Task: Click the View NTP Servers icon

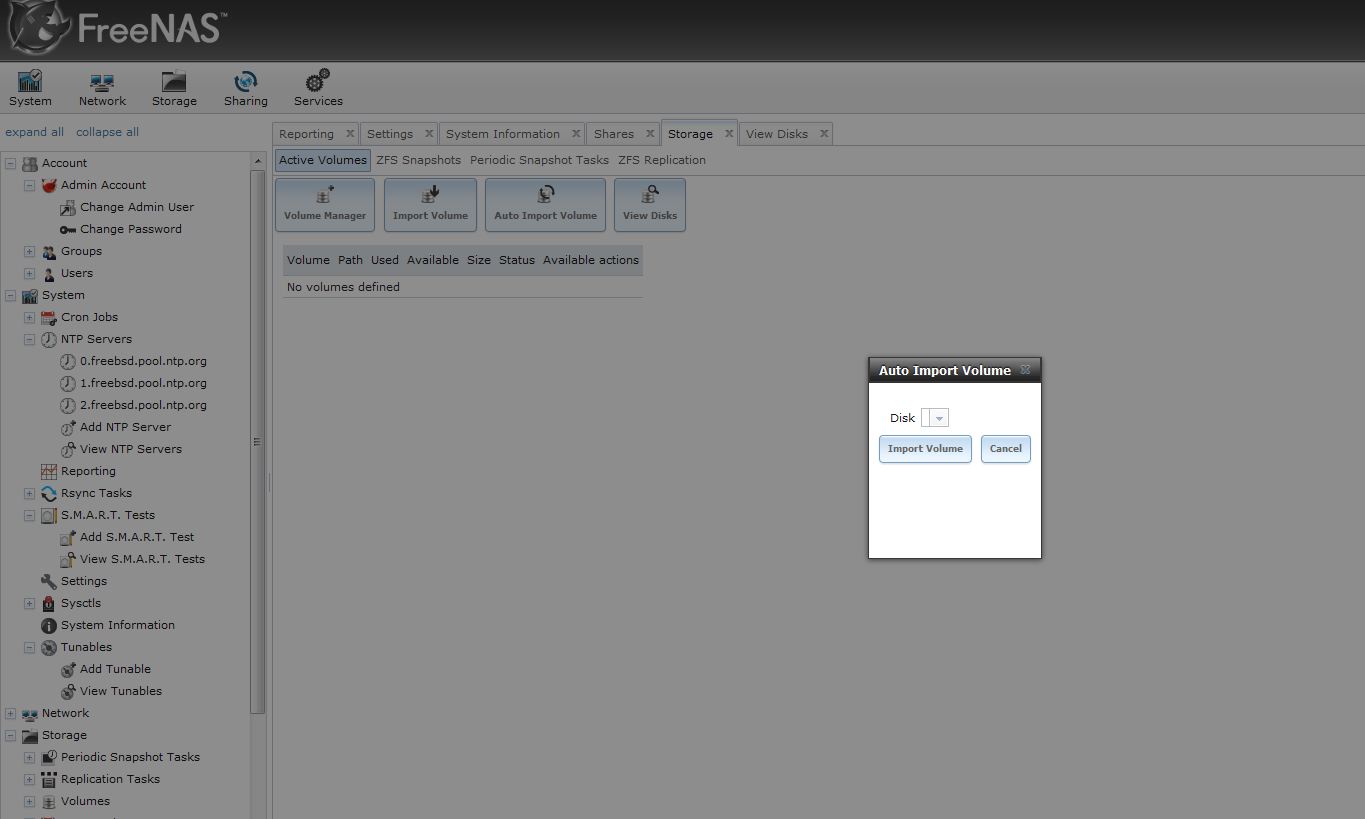Action: (67, 449)
